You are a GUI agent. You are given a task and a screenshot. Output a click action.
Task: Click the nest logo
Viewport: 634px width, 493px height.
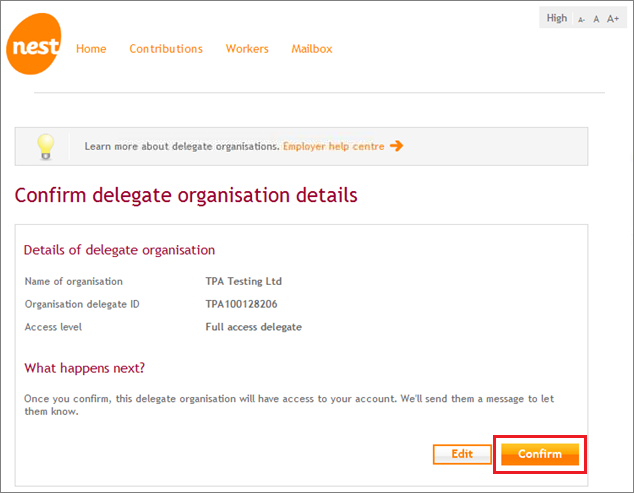point(34,44)
